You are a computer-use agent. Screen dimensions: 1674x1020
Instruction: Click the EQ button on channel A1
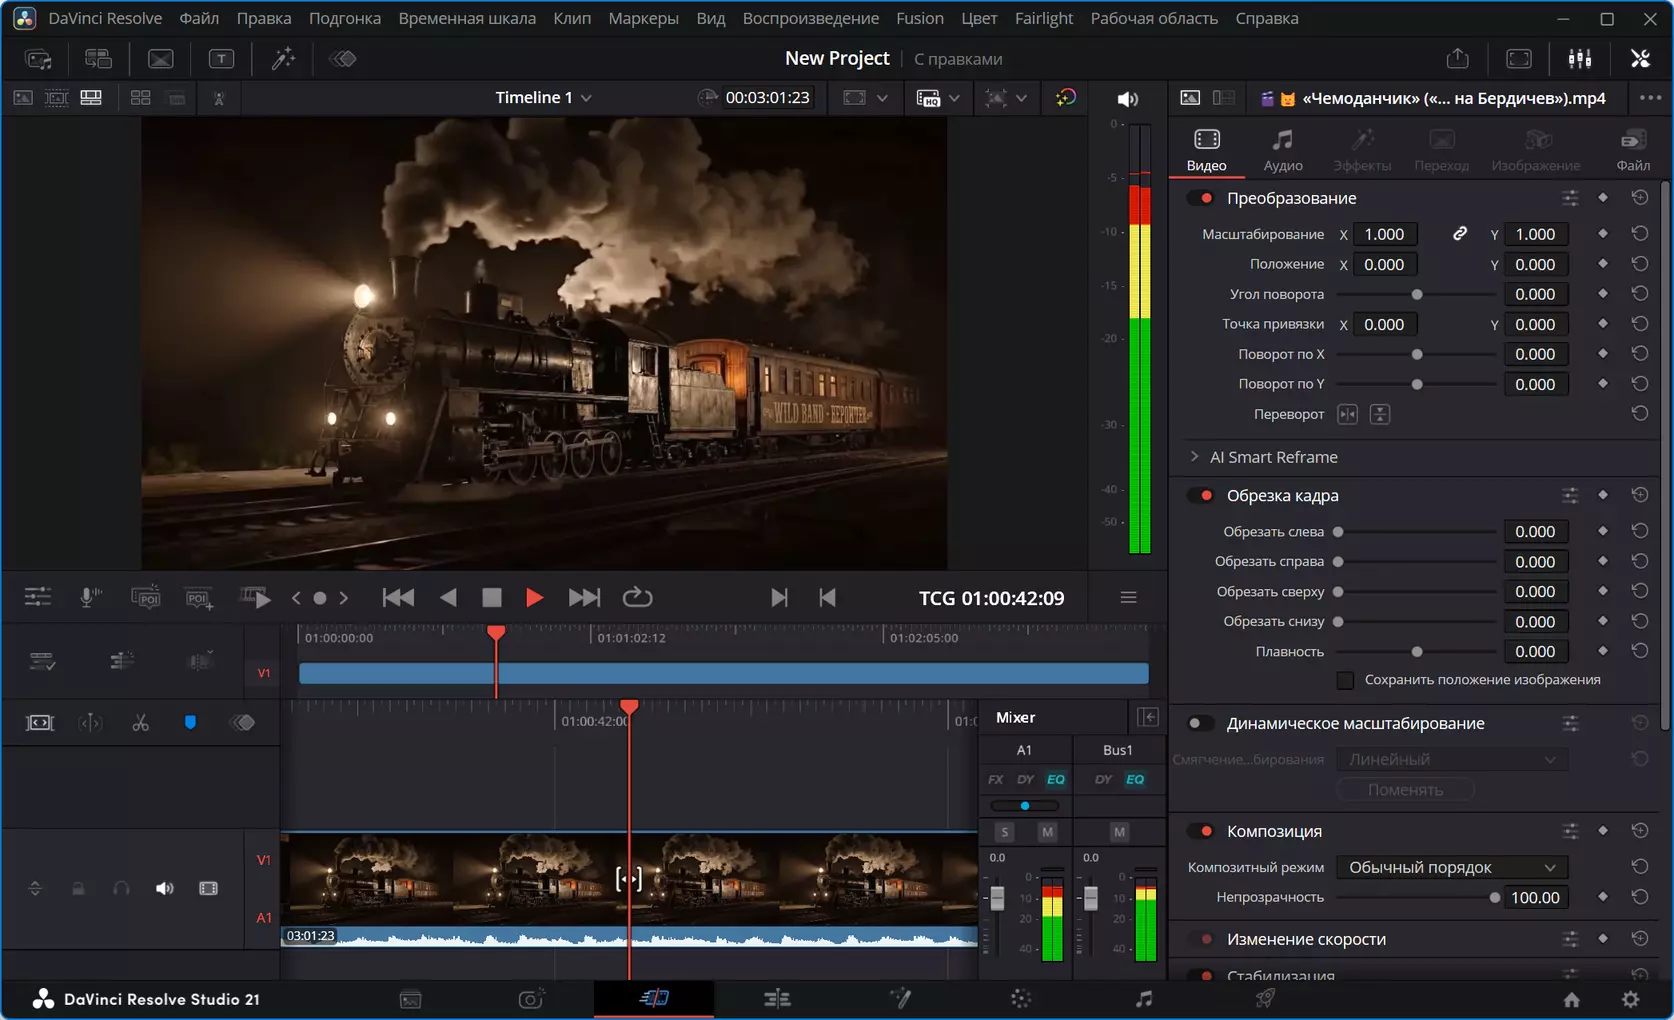click(x=1056, y=779)
